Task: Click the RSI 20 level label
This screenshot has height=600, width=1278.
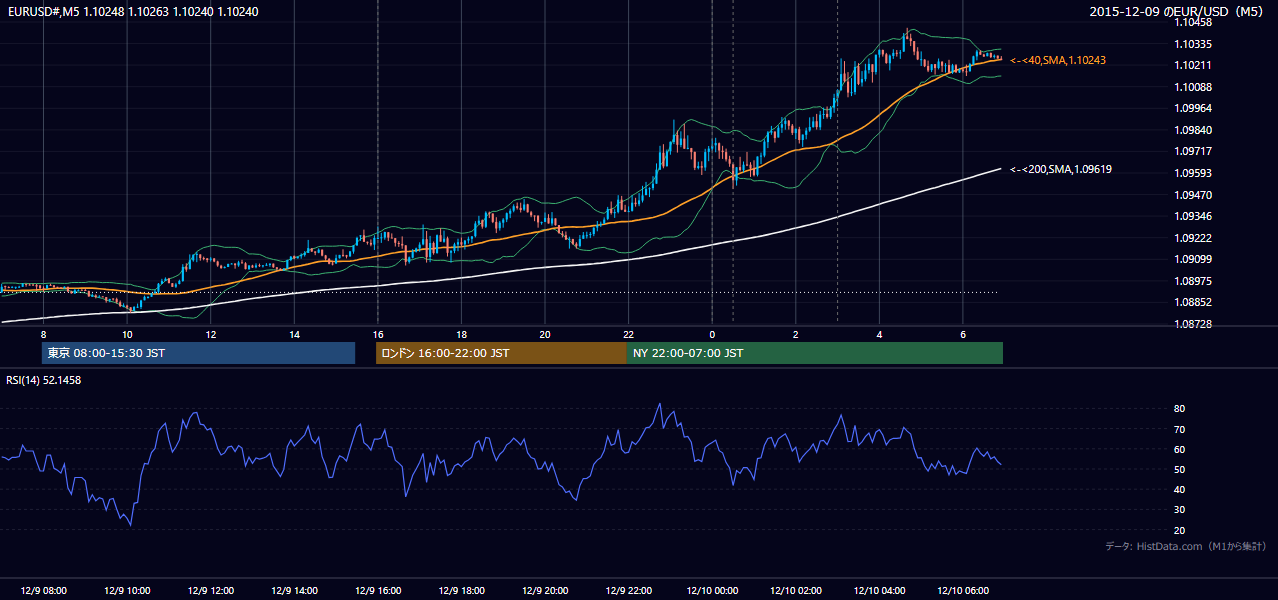Action: tap(1180, 530)
